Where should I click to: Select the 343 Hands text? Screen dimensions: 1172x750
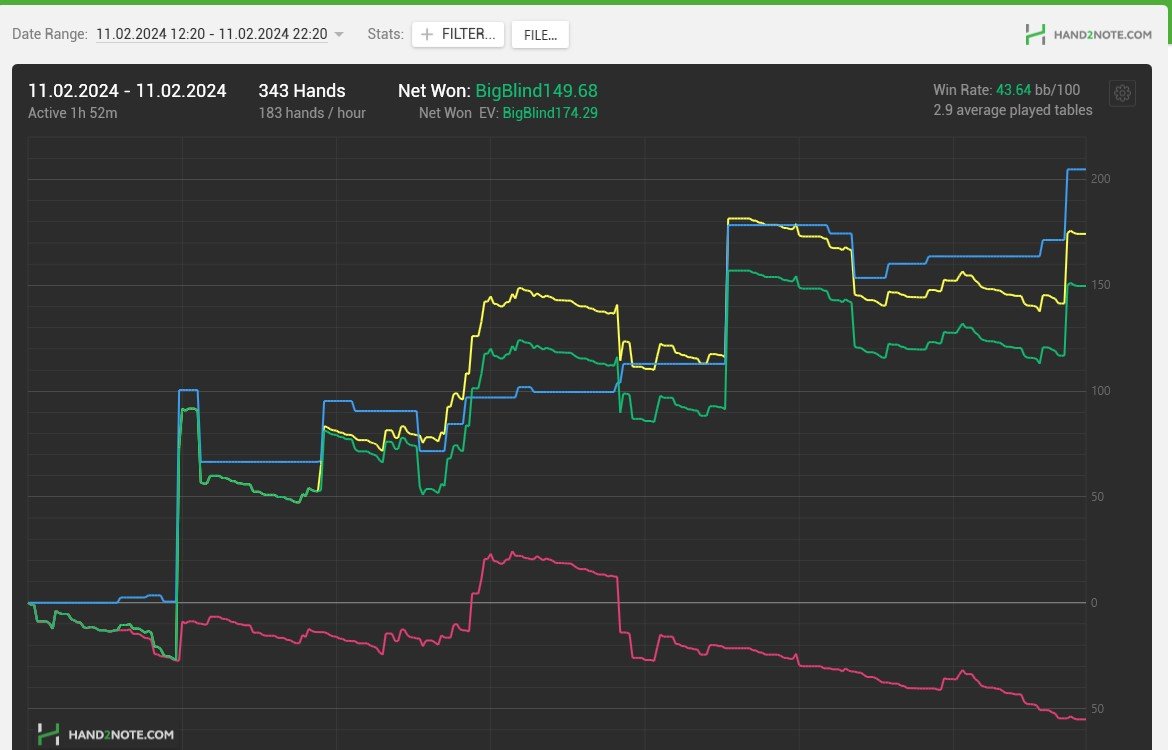click(302, 90)
